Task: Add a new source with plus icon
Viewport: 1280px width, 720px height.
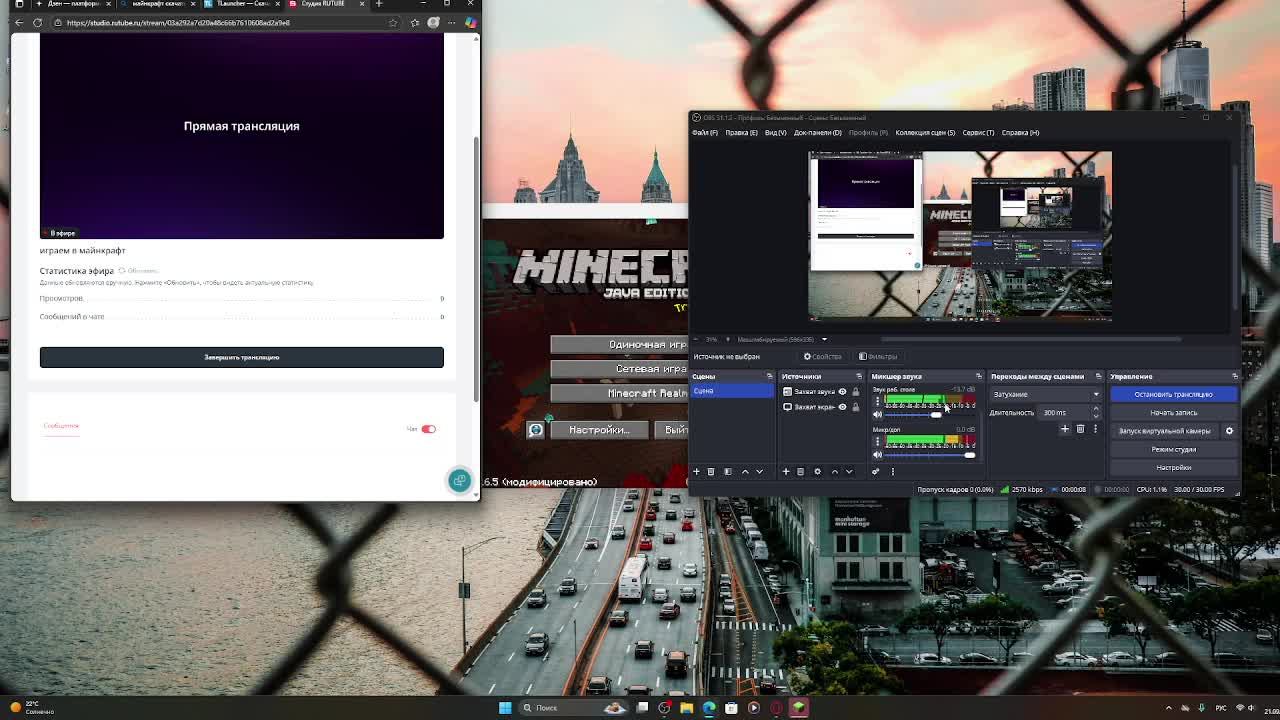Action: point(786,472)
